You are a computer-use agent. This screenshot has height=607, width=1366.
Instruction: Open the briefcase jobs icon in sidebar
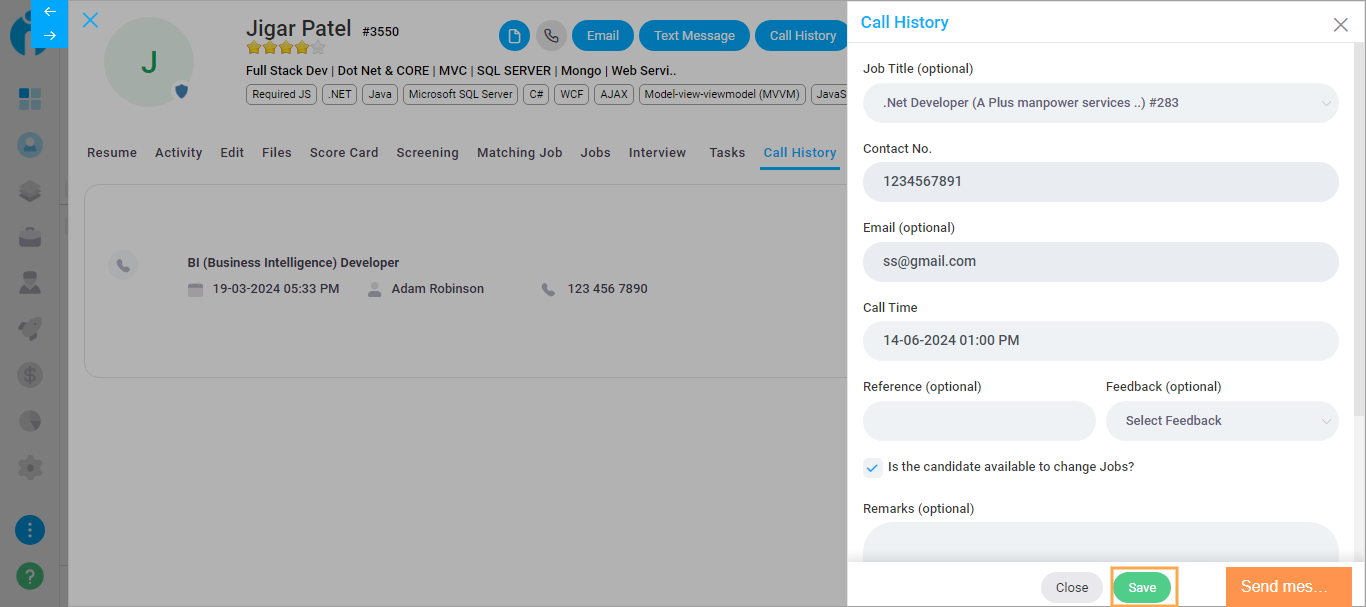coord(30,237)
